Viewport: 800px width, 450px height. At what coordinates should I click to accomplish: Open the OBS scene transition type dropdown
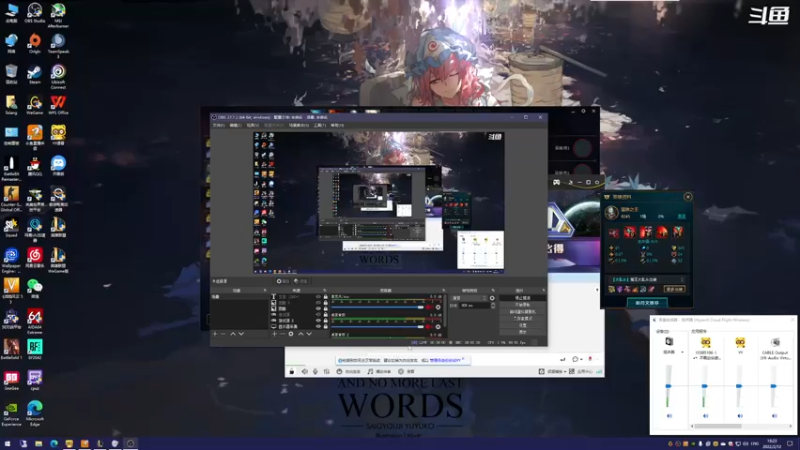point(468,298)
